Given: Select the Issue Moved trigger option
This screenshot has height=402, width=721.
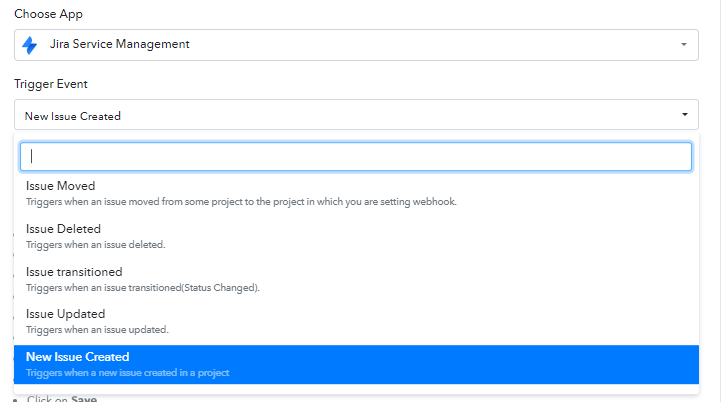Looking at the screenshot, I should tap(356, 194).
